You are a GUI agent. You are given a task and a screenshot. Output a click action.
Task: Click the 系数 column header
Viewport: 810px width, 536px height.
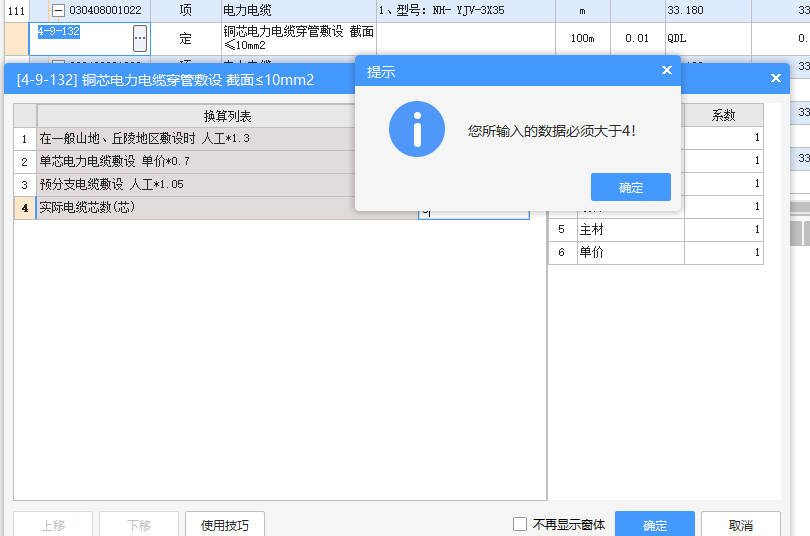pos(723,115)
